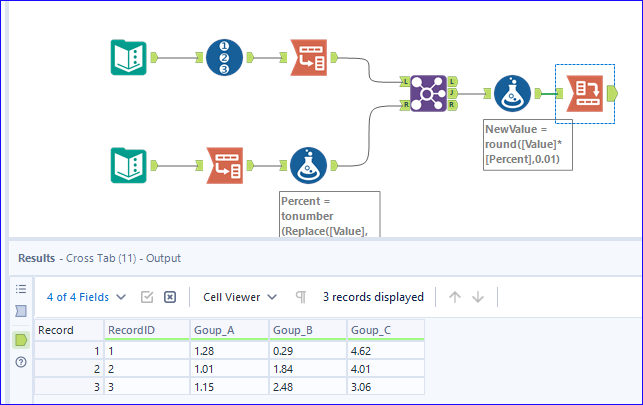This screenshot has width=643, height=405.
Task: Select cell 3.06 in Goup_C
Action: coord(386,387)
